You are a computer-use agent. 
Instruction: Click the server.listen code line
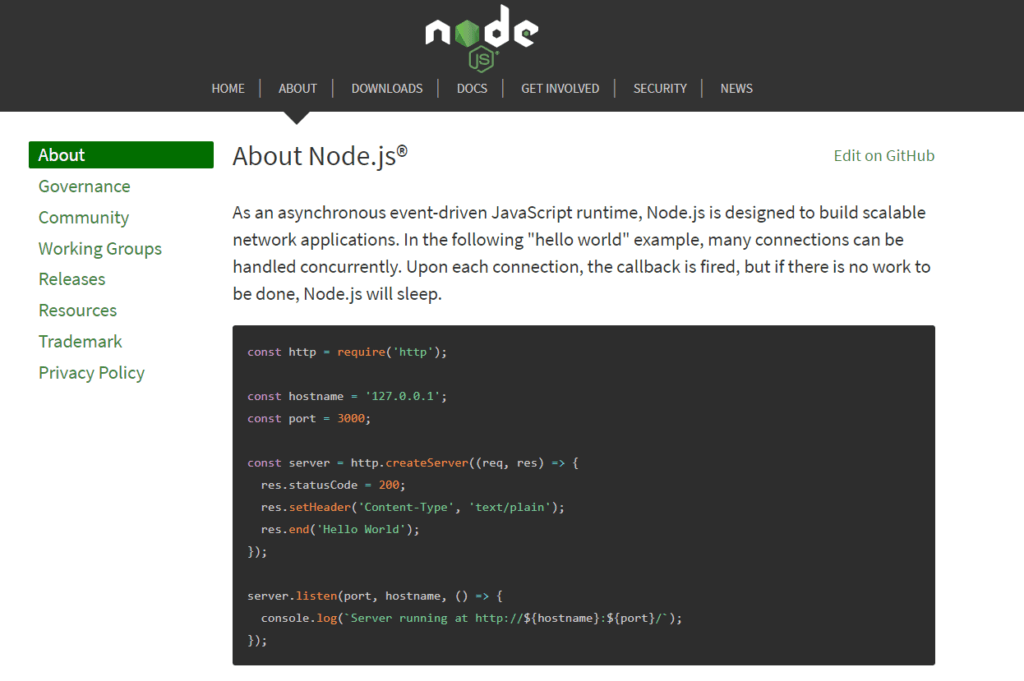click(x=375, y=596)
